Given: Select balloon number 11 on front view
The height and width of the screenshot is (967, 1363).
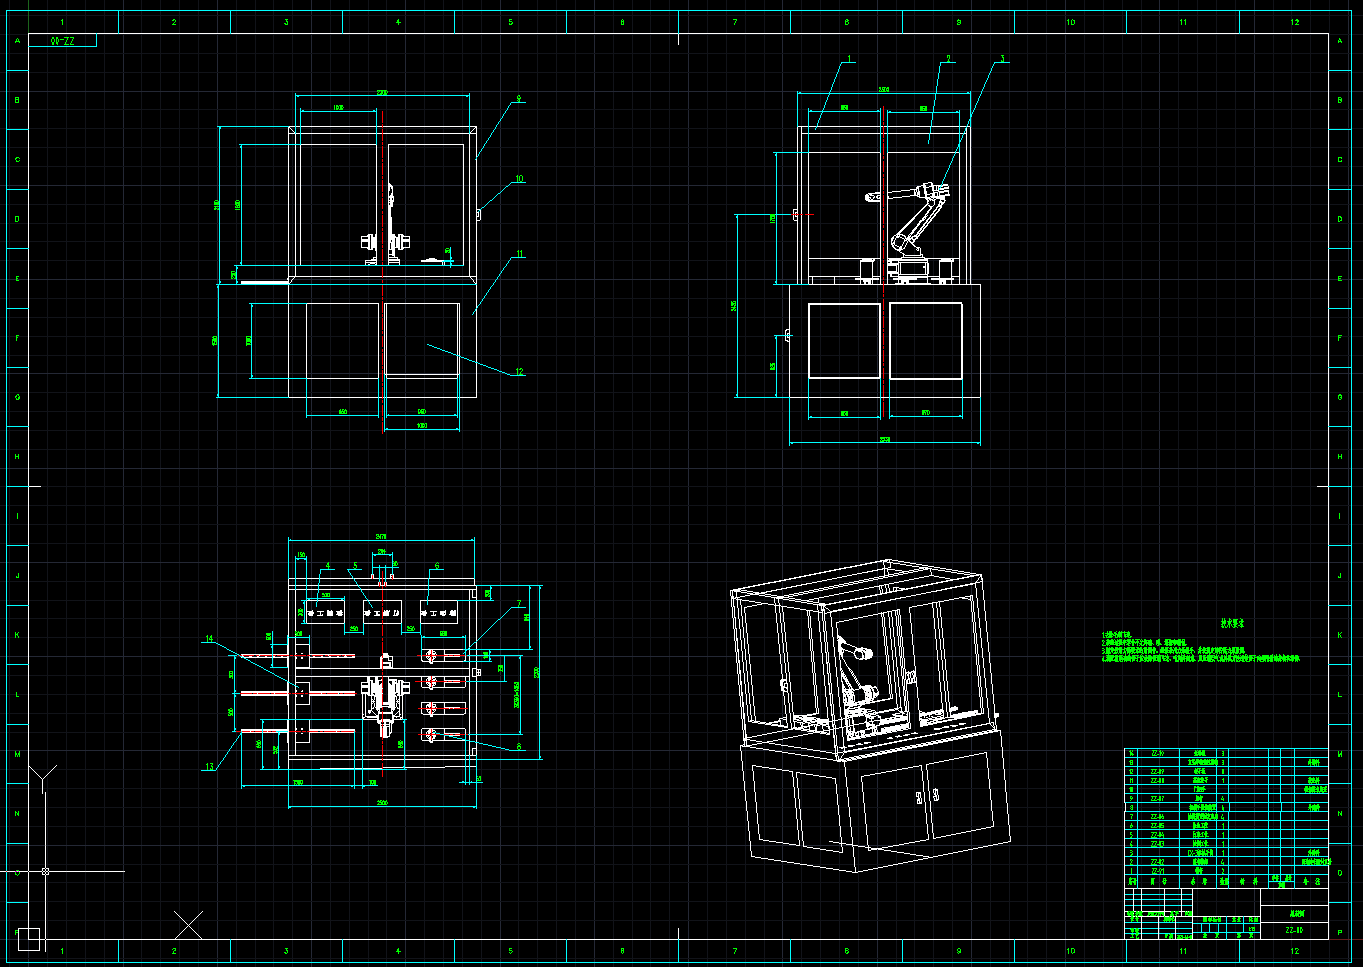Looking at the screenshot, I should (x=519, y=254).
